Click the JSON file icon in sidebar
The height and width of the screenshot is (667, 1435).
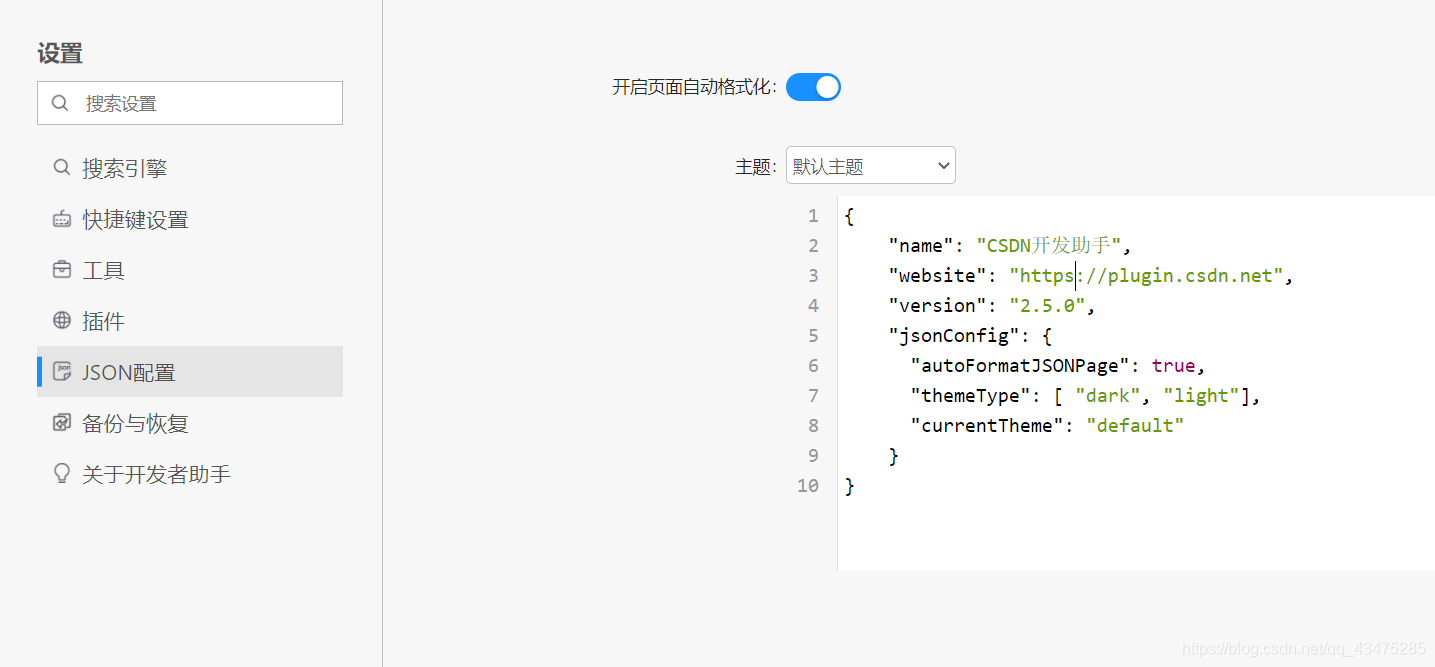[62, 372]
